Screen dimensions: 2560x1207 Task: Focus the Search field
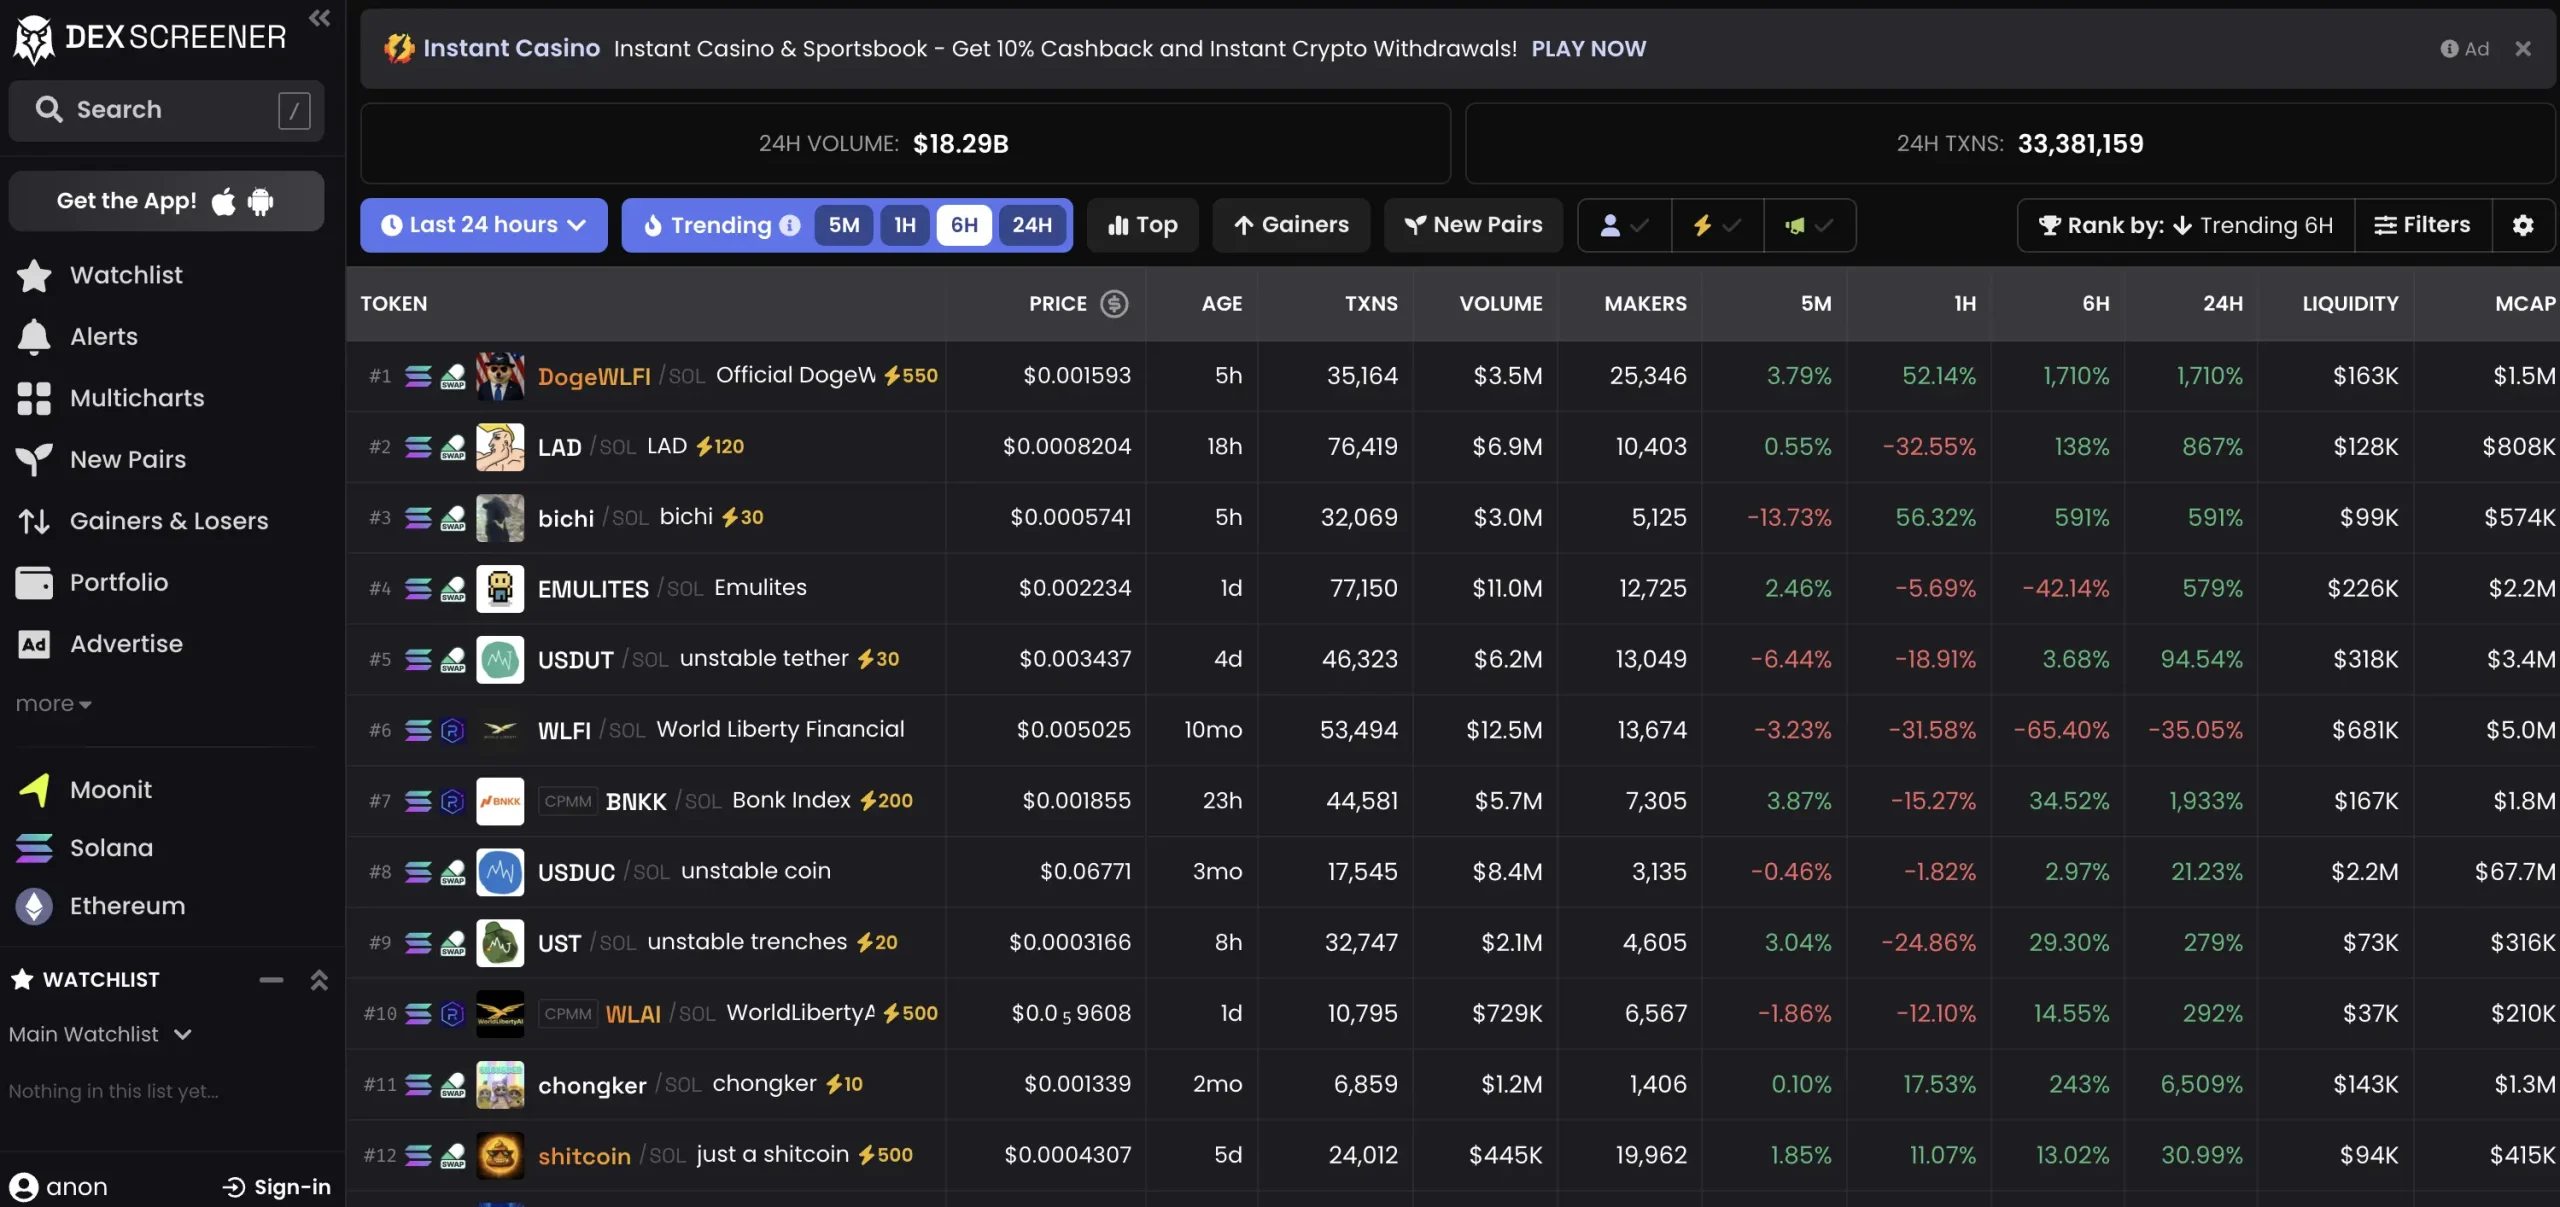pos(166,110)
